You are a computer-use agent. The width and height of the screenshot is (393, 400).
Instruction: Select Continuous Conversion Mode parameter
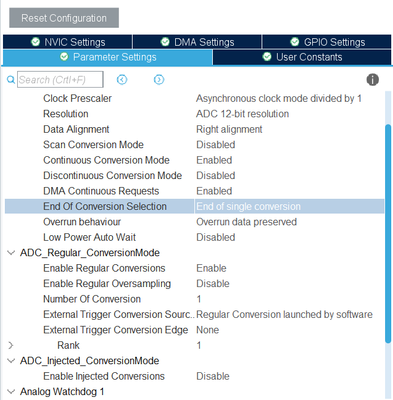106,160
